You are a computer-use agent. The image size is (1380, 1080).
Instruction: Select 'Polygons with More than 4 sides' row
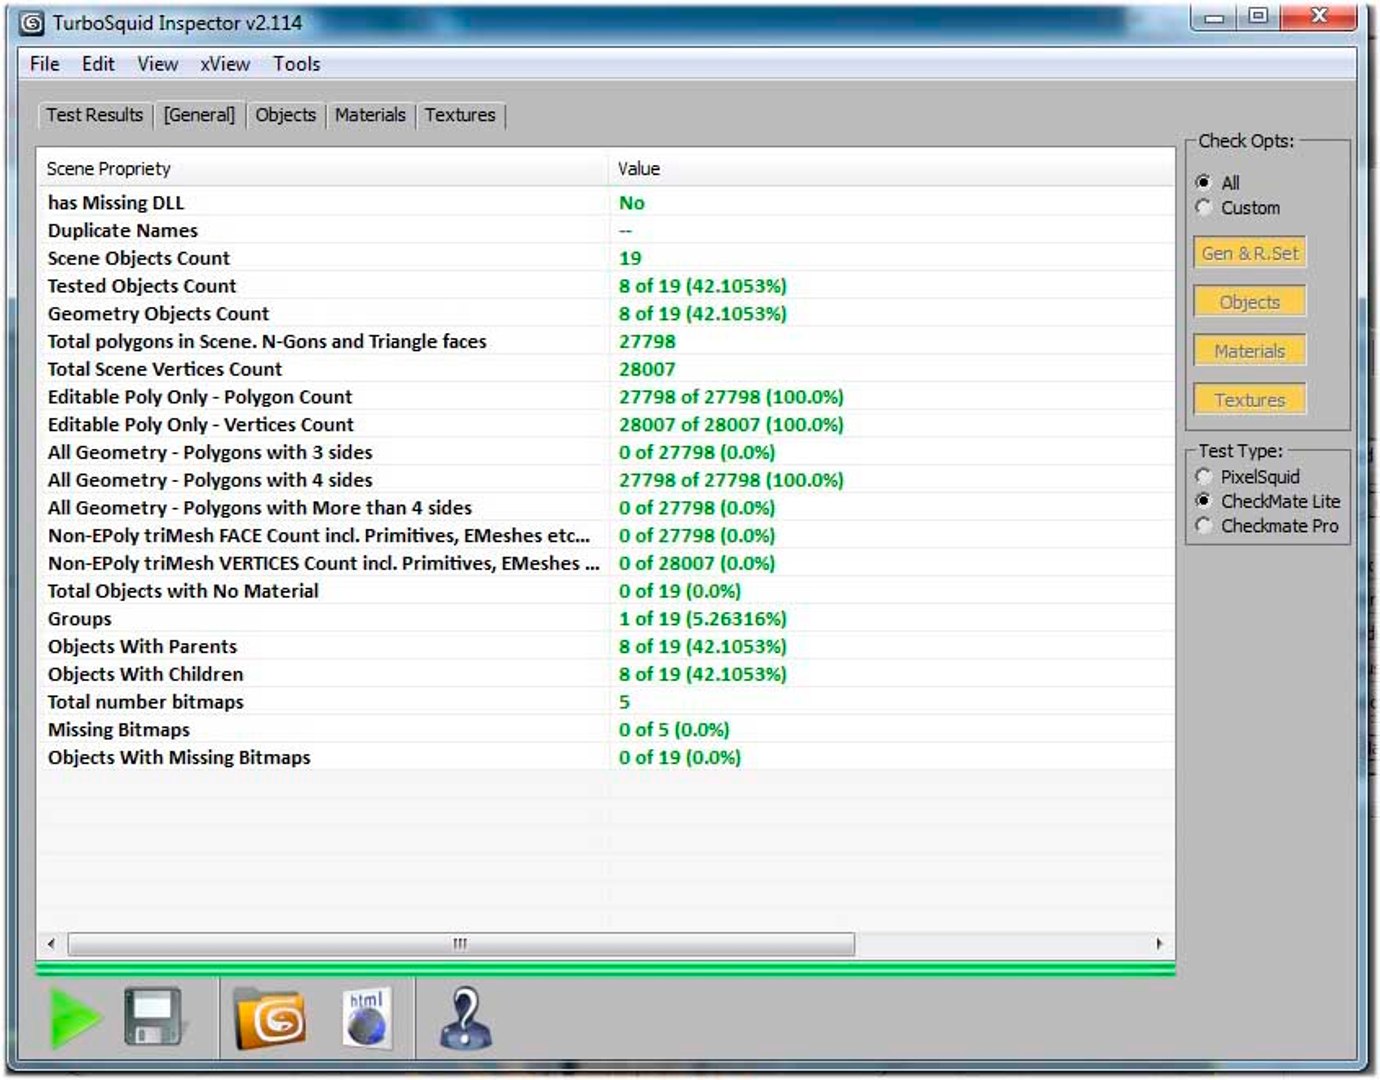606,508
